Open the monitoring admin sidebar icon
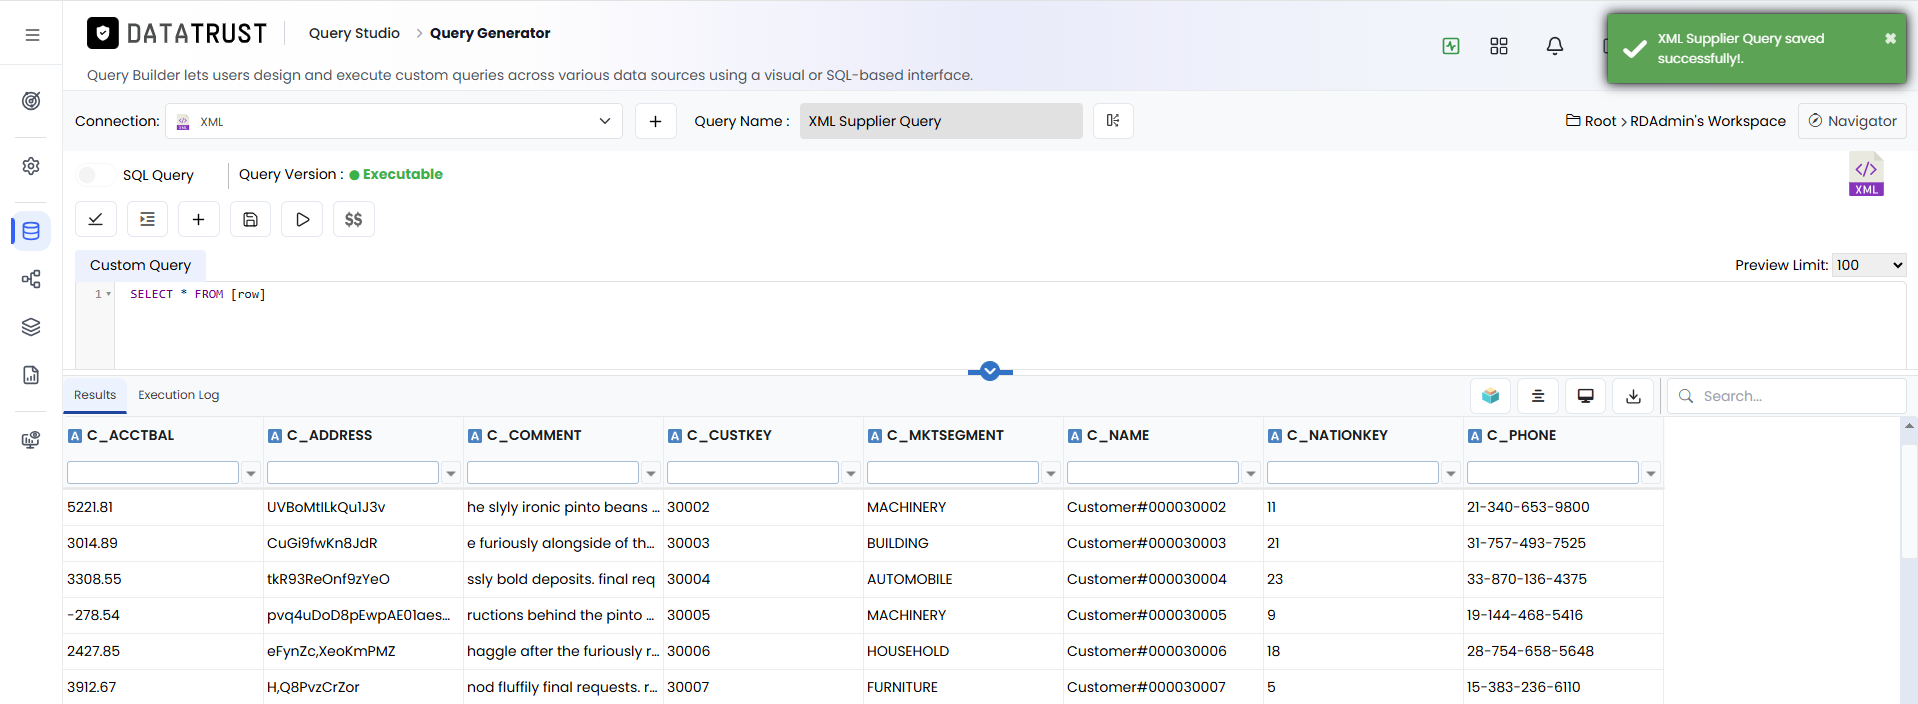 [31, 440]
